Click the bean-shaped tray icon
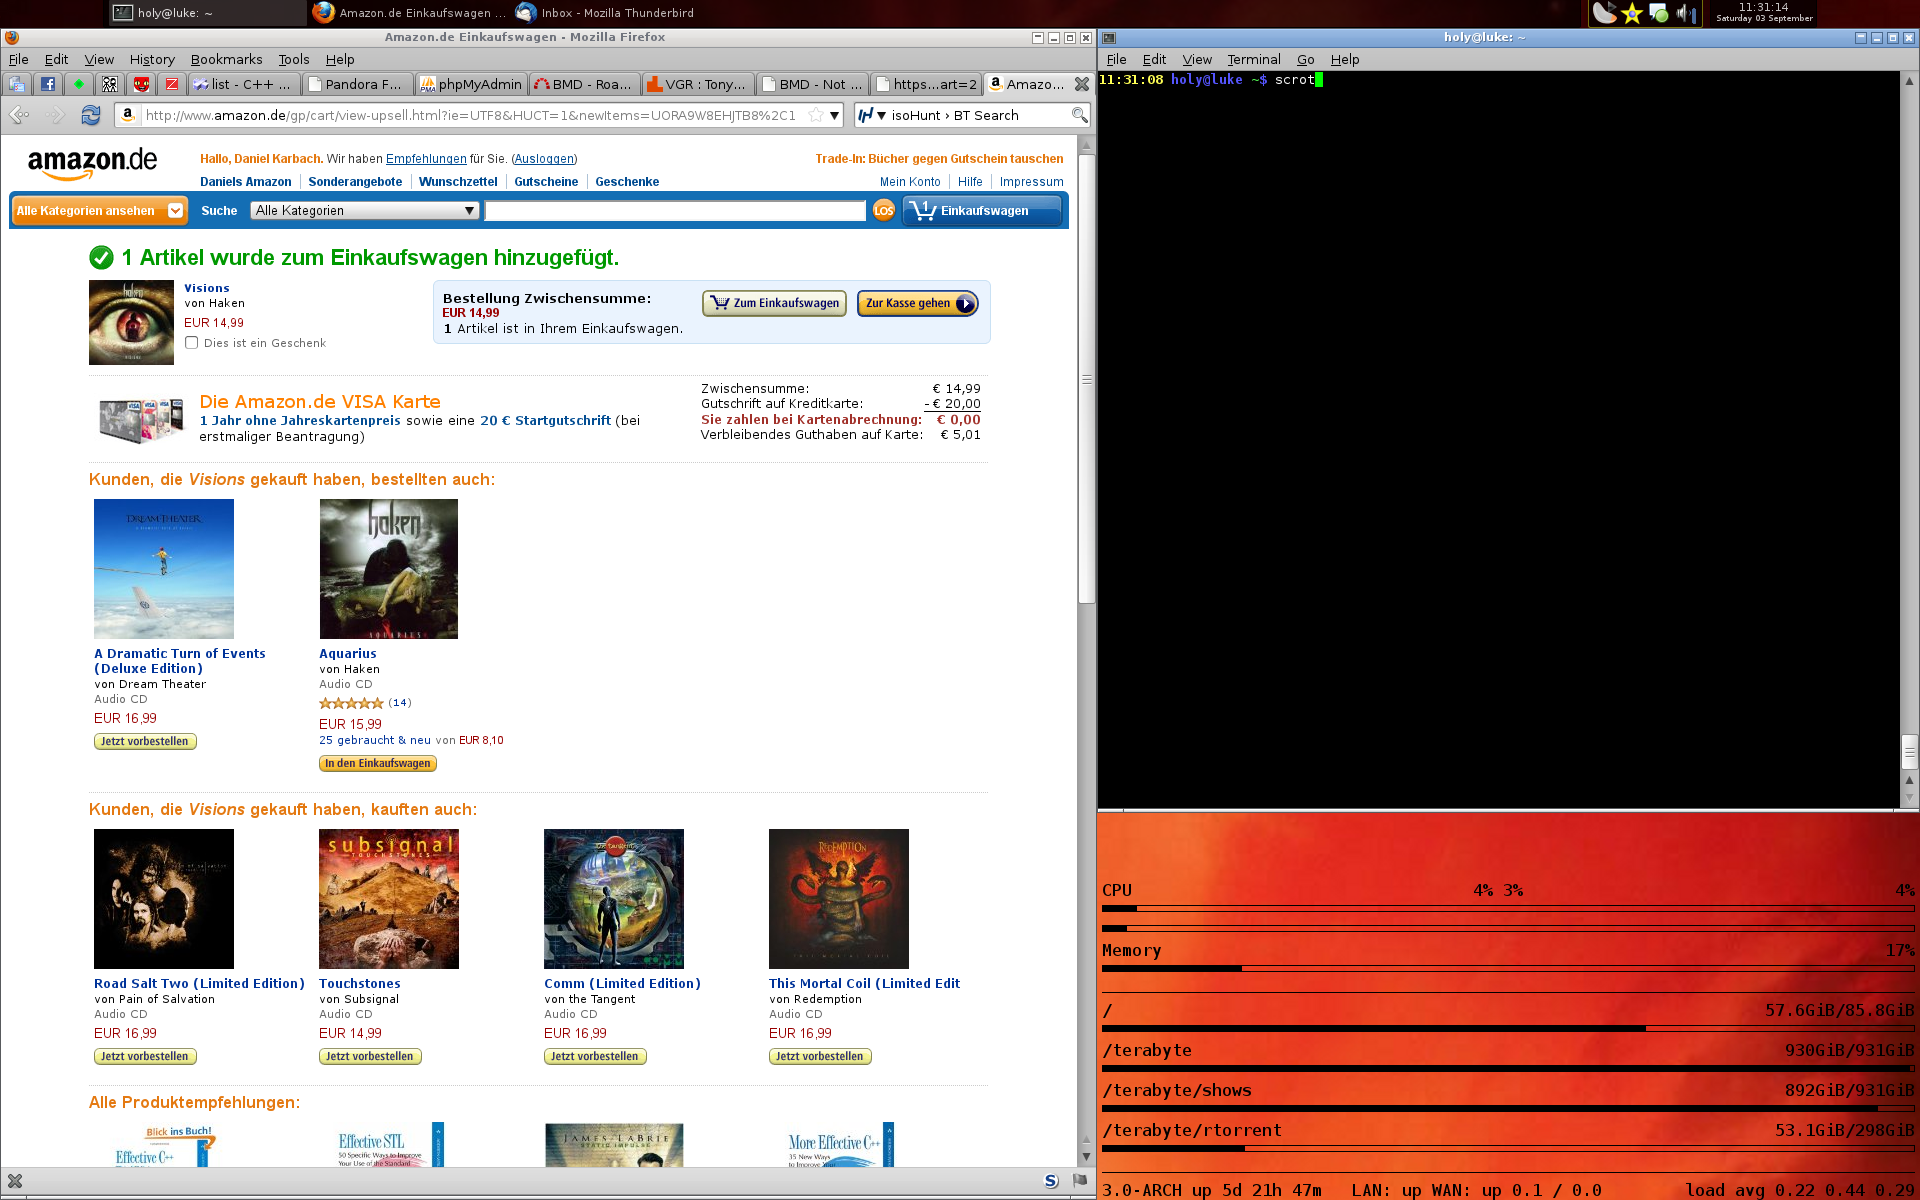This screenshot has height=1200, width=1920. (x=1604, y=13)
